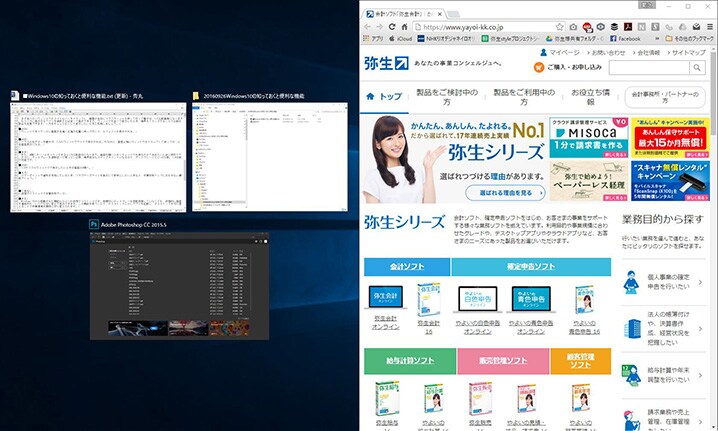
Task: Click the orange cart ご購入・お申し込み icon
Action: pos(539,67)
